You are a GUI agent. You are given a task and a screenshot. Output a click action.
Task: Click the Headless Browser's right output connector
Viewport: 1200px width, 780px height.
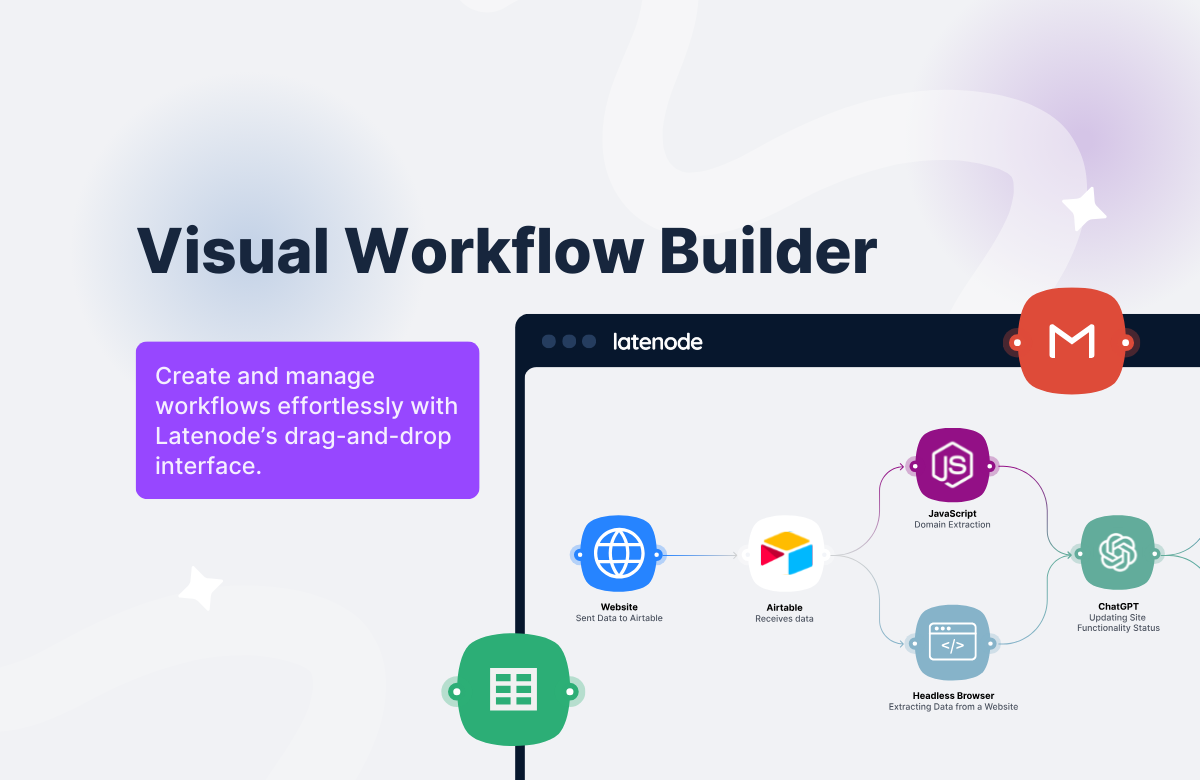(992, 643)
